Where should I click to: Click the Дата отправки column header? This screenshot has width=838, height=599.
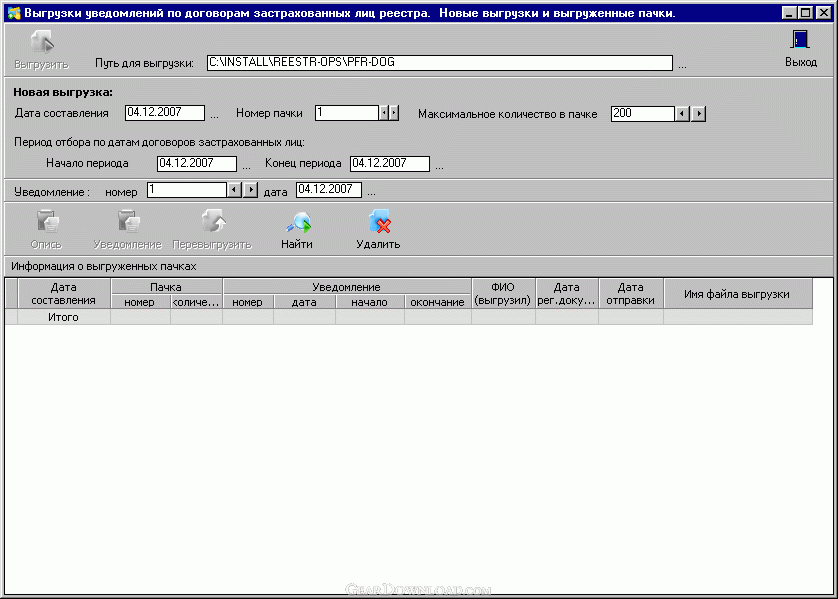pyautogui.click(x=631, y=293)
